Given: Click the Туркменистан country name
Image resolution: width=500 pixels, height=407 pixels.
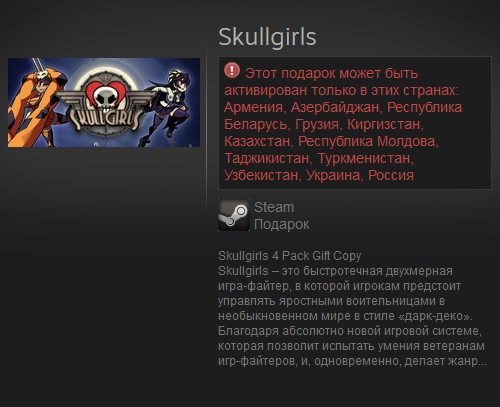Looking at the screenshot, I should [365, 158].
